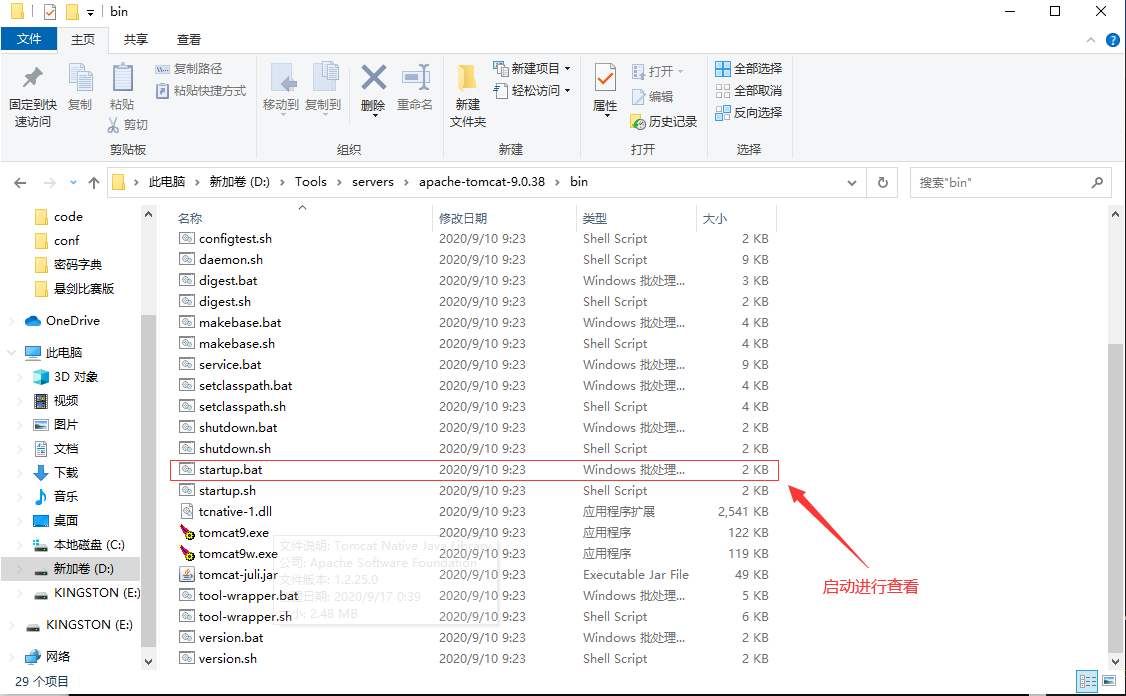This screenshot has width=1126, height=696.
Task: Click Cut (剪切) in clipboard group
Action: [128, 125]
